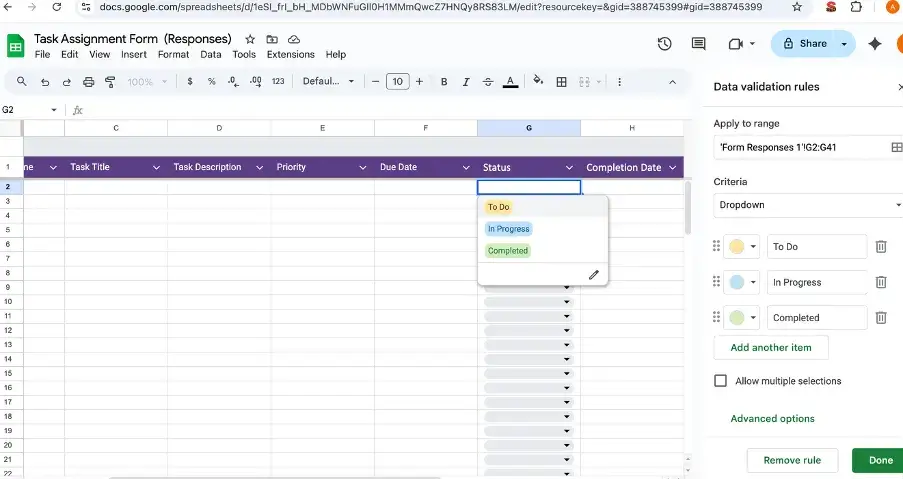Redo the last action

tap(66, 82)
